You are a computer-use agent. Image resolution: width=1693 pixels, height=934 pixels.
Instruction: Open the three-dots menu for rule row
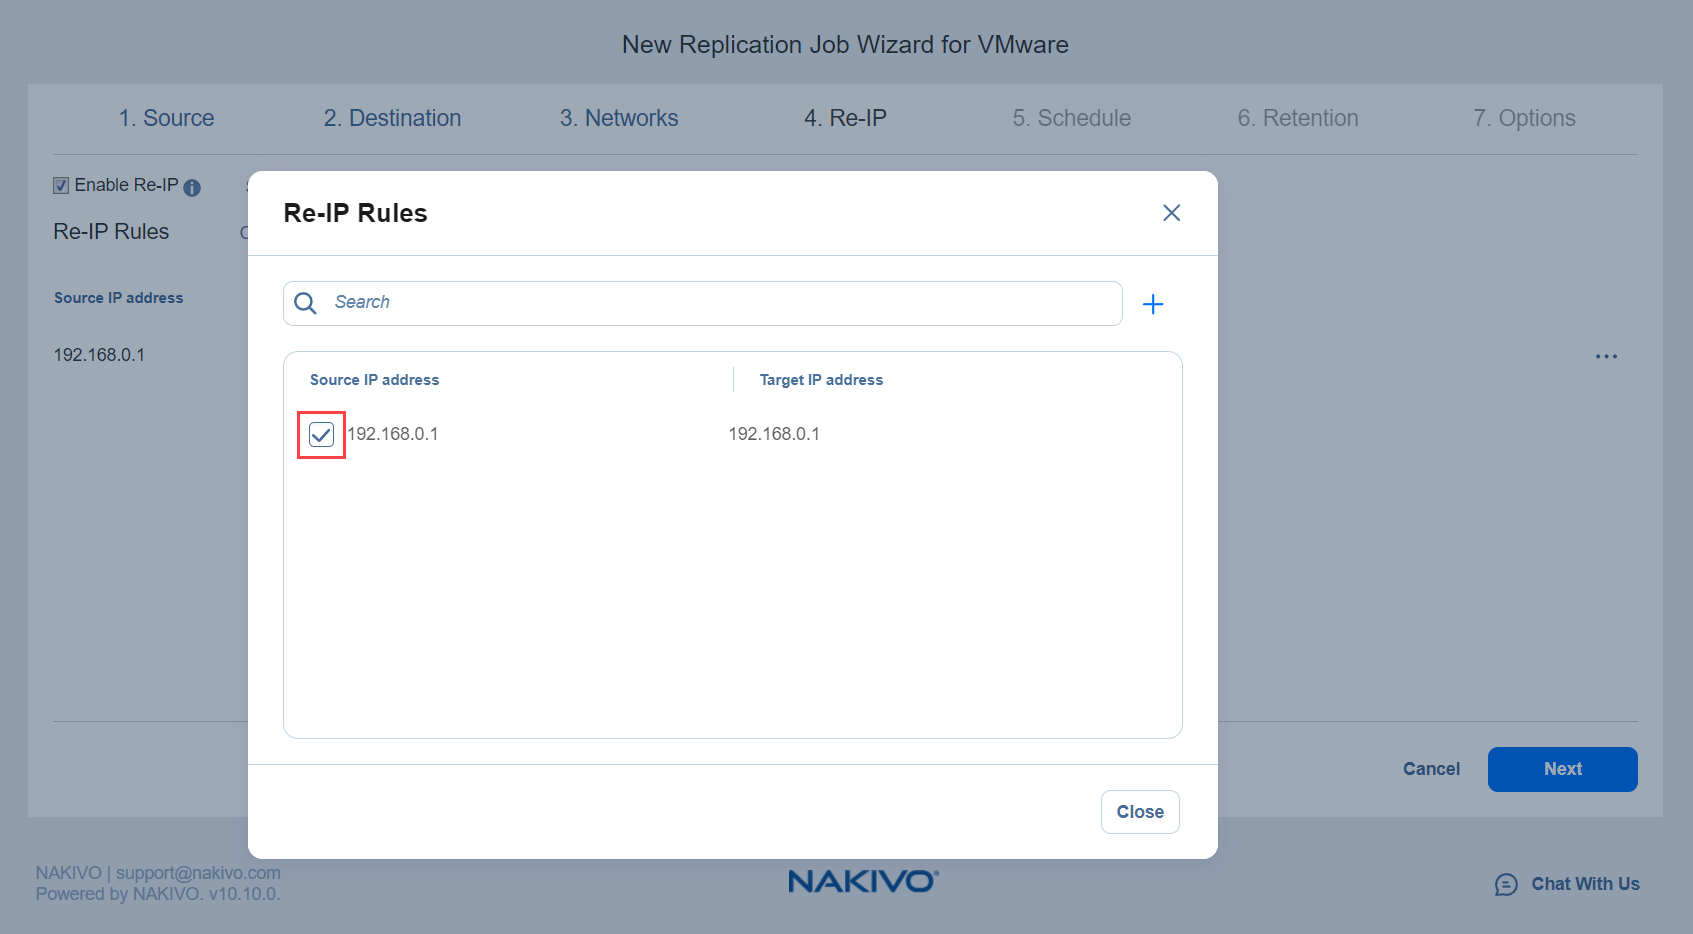[1606, 356]
